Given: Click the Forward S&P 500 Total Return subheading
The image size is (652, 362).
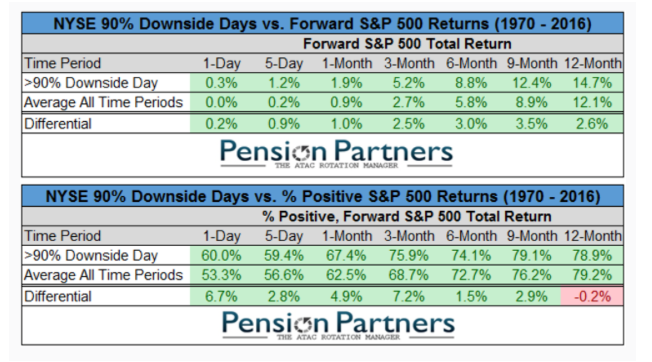Looking at the screenshot, I should click(407, 44).
